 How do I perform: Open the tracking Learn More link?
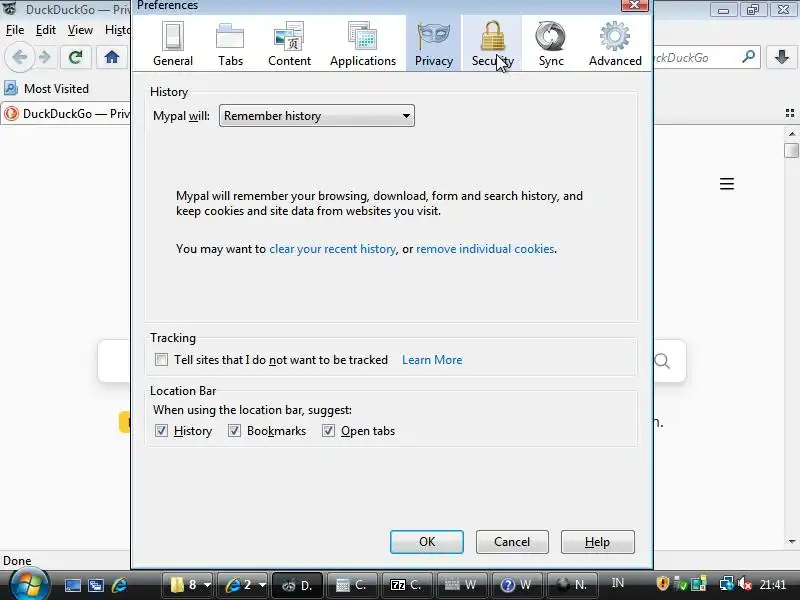[x=432, y=360]
